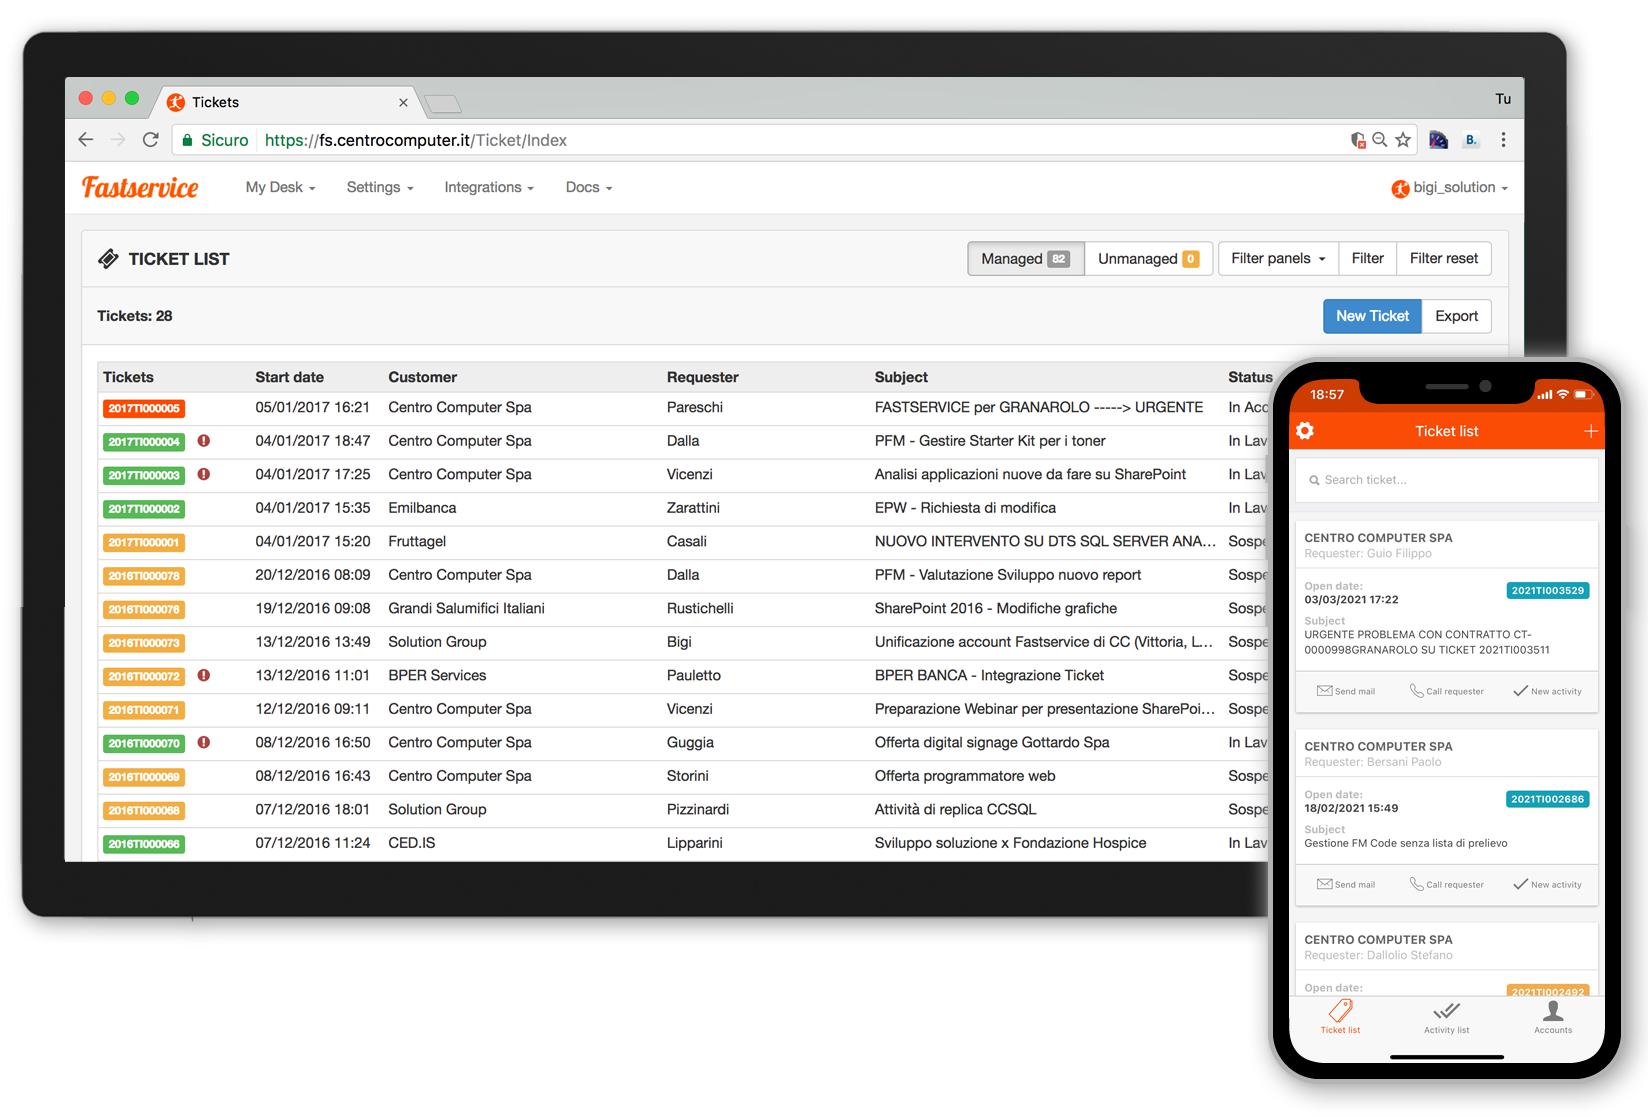Open ticket 2016TI000073 badge

(144, 643)
